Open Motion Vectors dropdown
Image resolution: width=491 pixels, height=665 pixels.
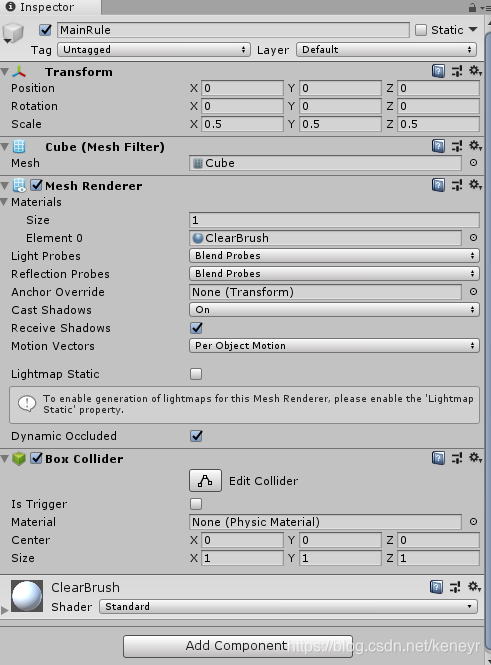tap(334, 346)
